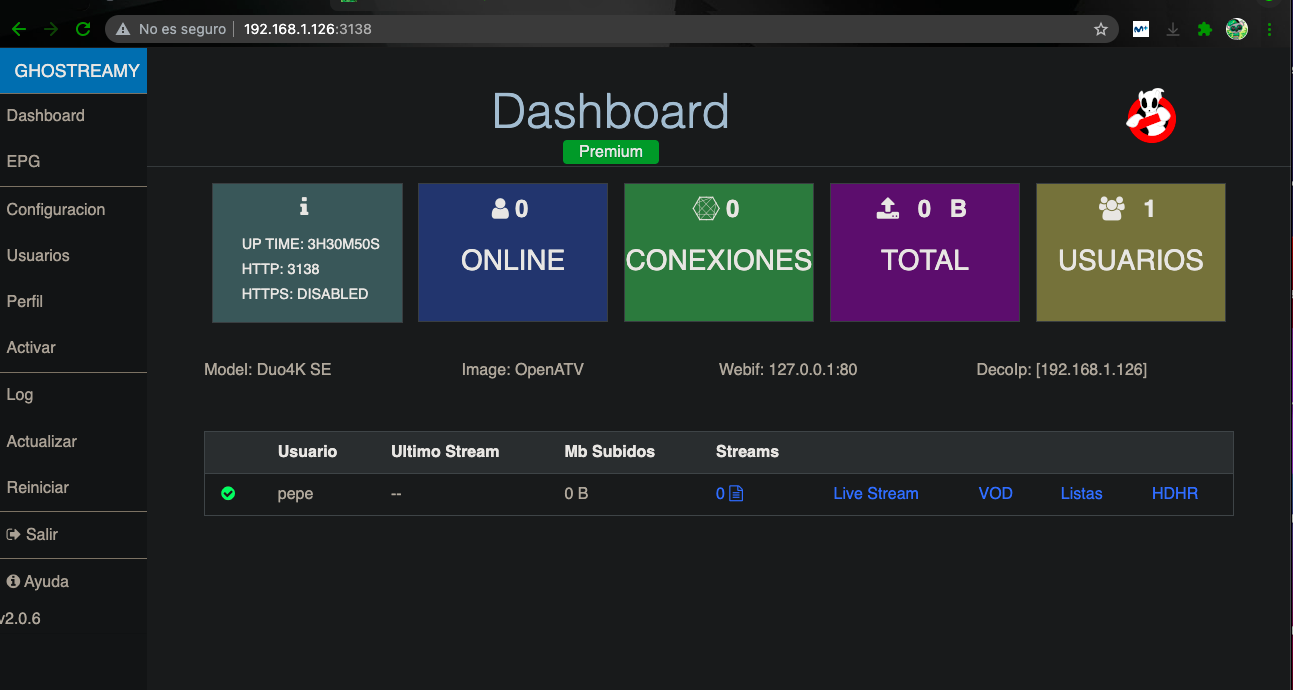
Task: Open Live Stream link for pepe
Action: click(x=875, y=493)
